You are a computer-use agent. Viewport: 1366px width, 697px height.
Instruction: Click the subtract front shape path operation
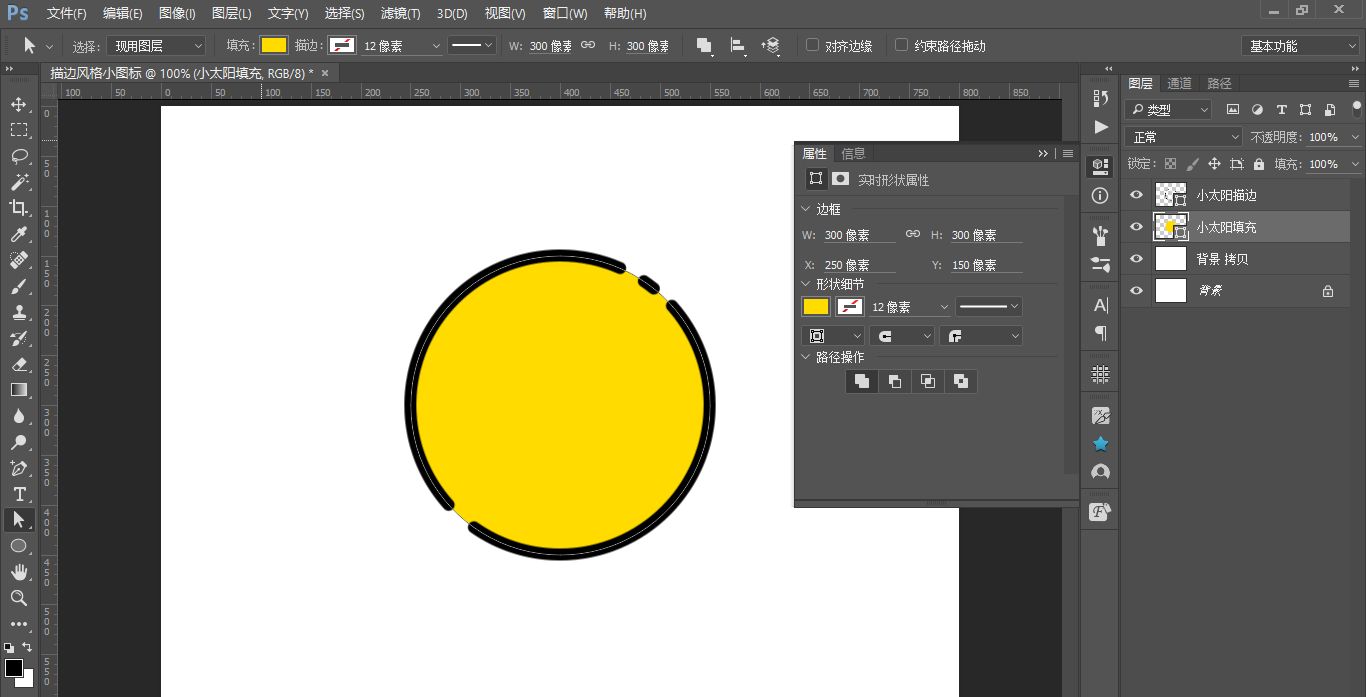(x=895, y=381)
